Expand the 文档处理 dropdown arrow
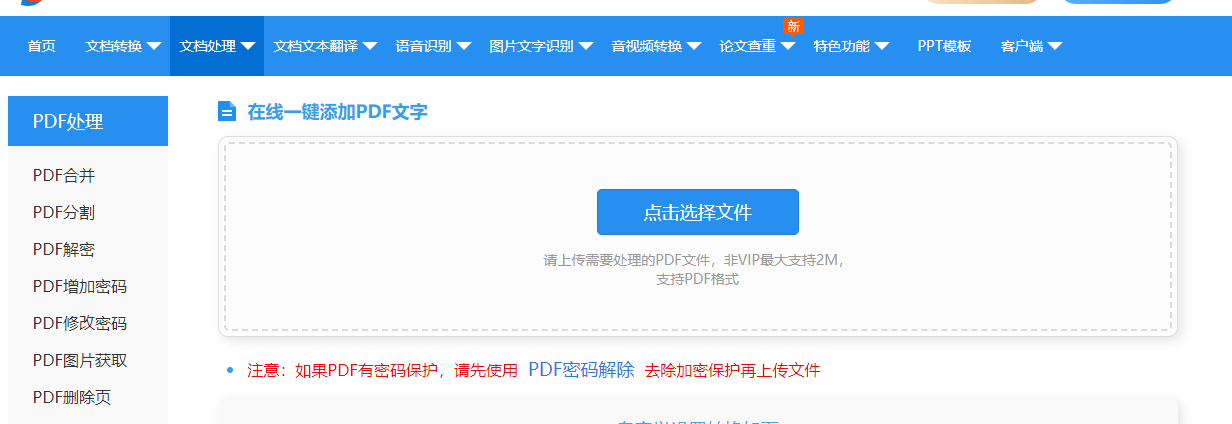 (x=247, y=46)
